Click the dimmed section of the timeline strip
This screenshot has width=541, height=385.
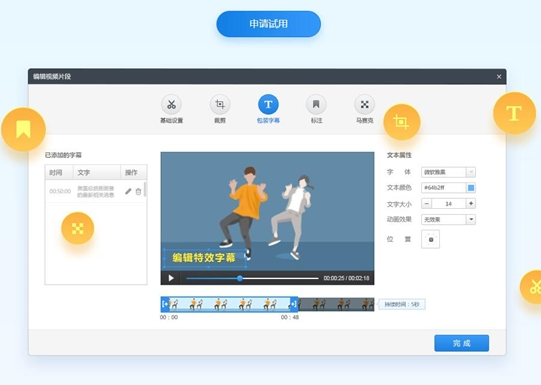(336, 304)
